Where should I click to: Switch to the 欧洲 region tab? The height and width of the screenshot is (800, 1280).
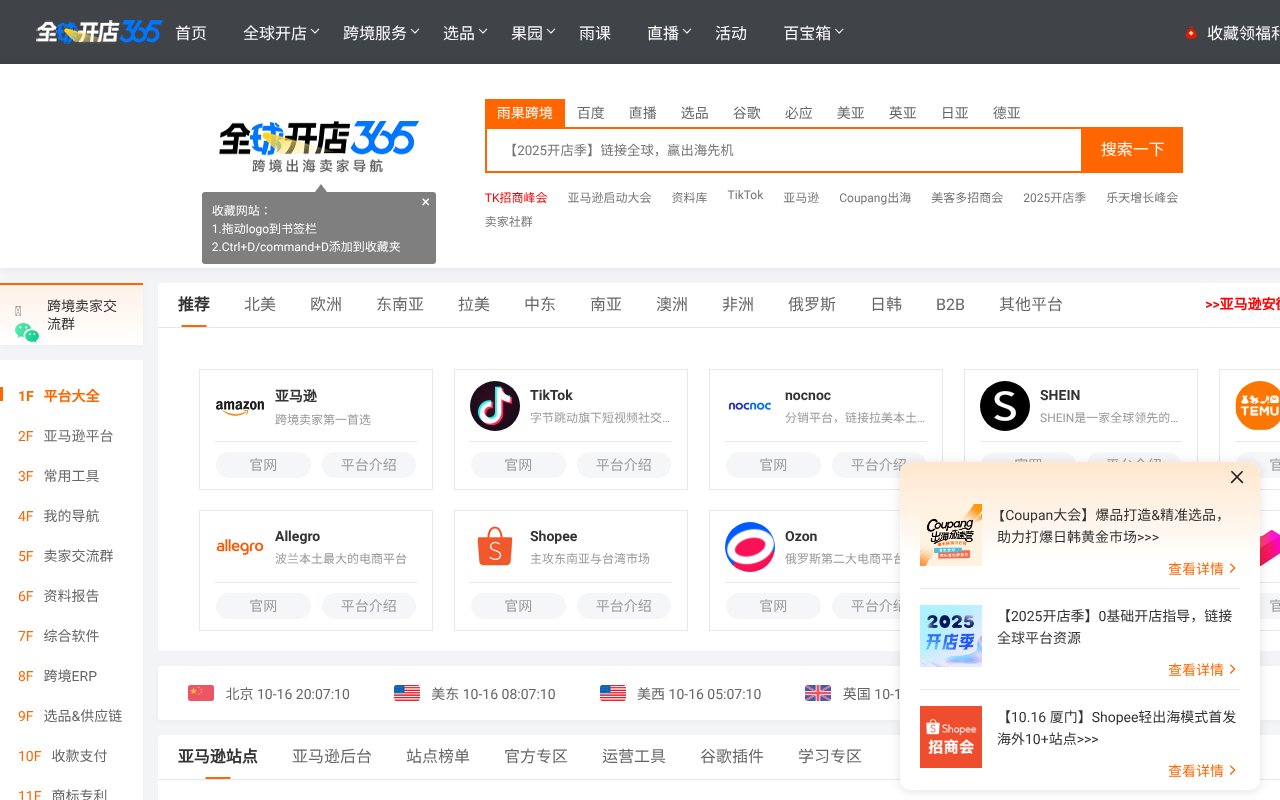(x=326, y=304)
